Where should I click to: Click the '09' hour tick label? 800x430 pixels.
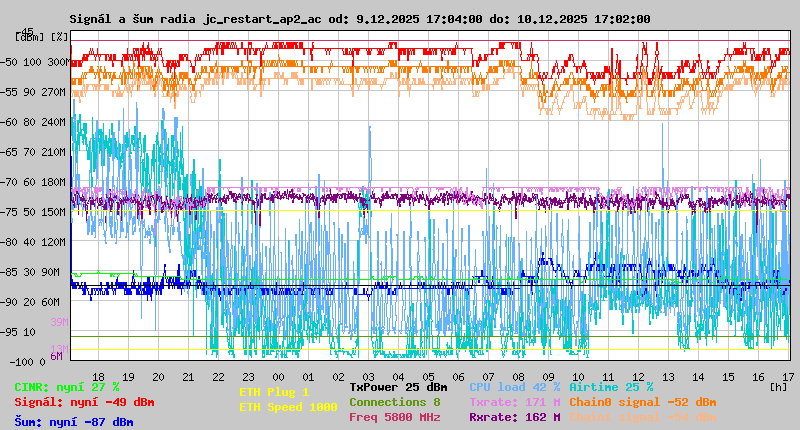point(548,377)
